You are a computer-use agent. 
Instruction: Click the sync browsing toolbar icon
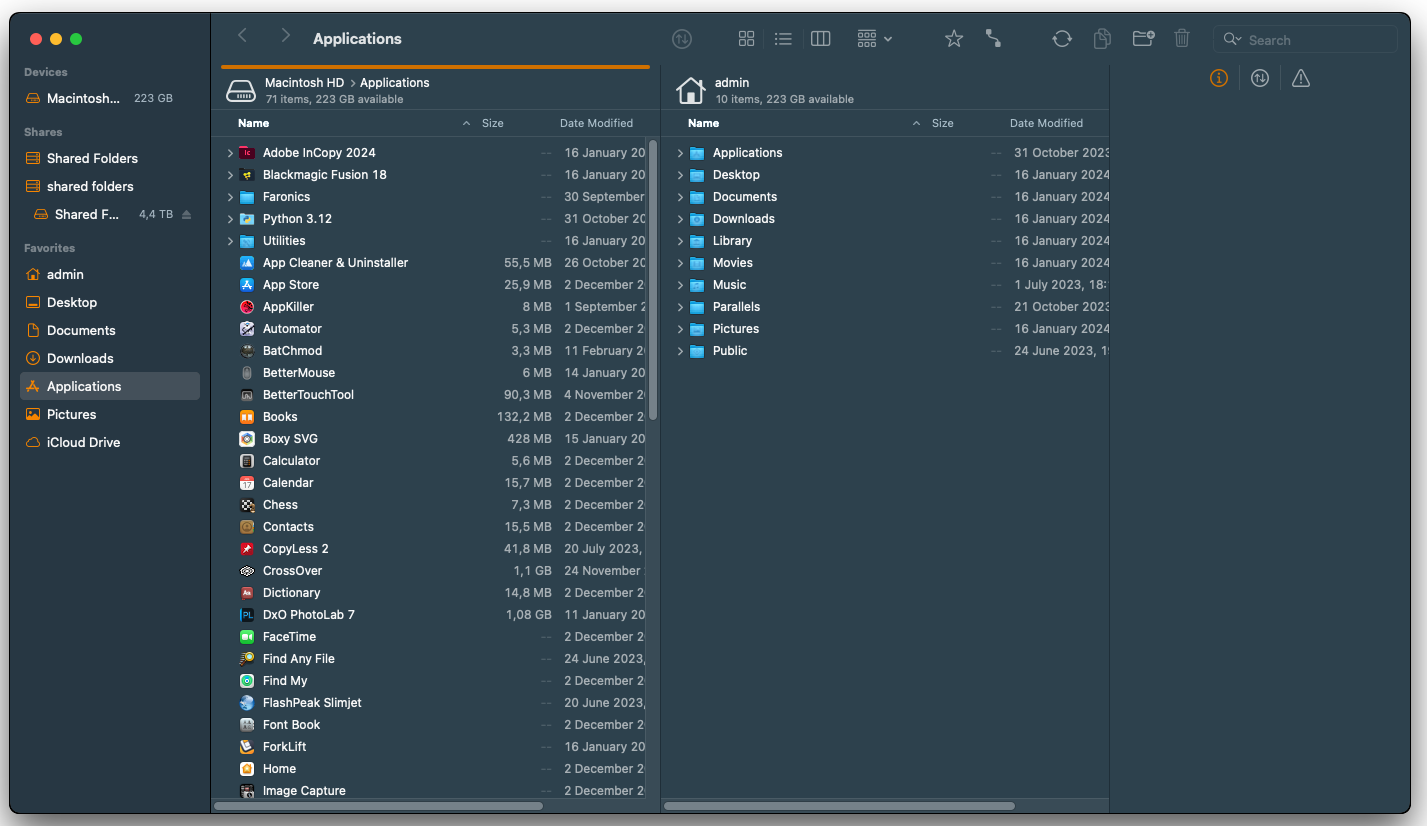(682, 39)
